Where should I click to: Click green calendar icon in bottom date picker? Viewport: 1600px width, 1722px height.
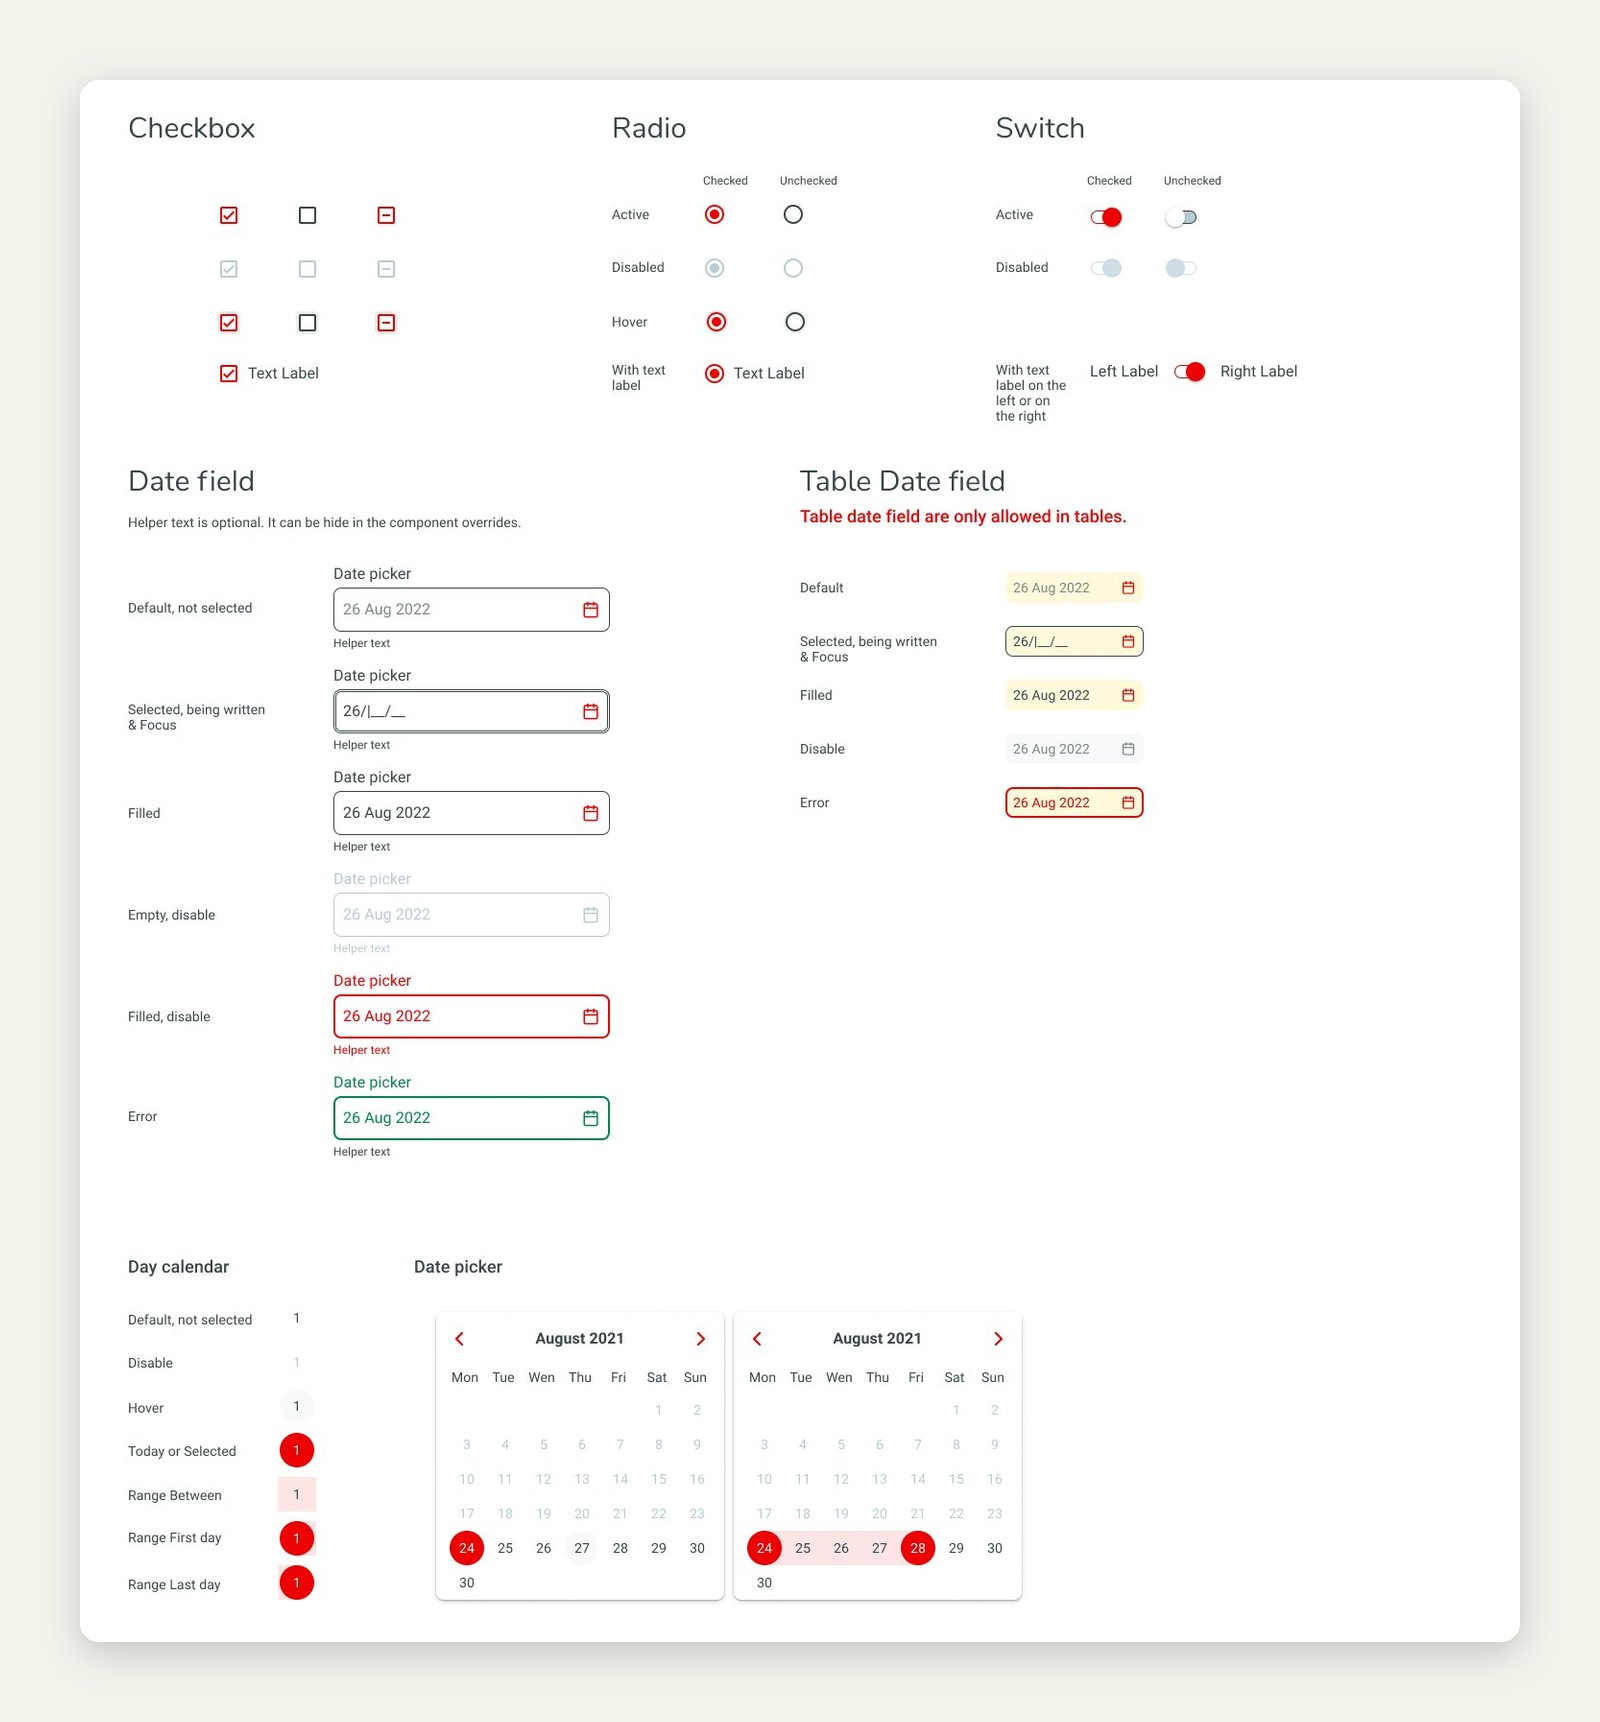coord(590,1118)
